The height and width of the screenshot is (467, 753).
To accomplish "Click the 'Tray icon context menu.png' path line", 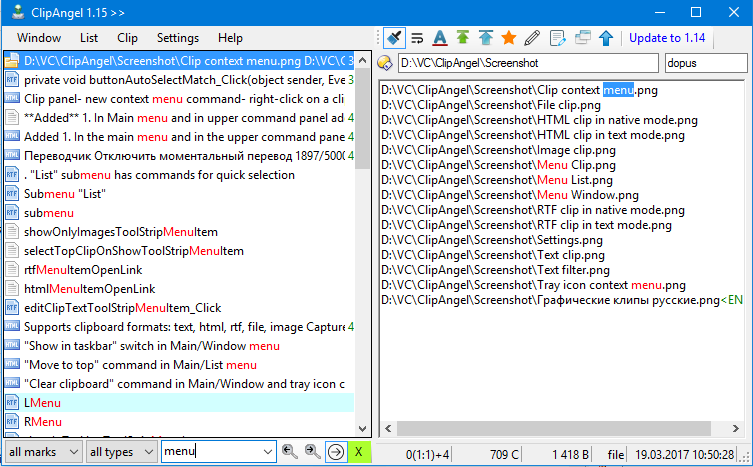I will pos(533,285).
